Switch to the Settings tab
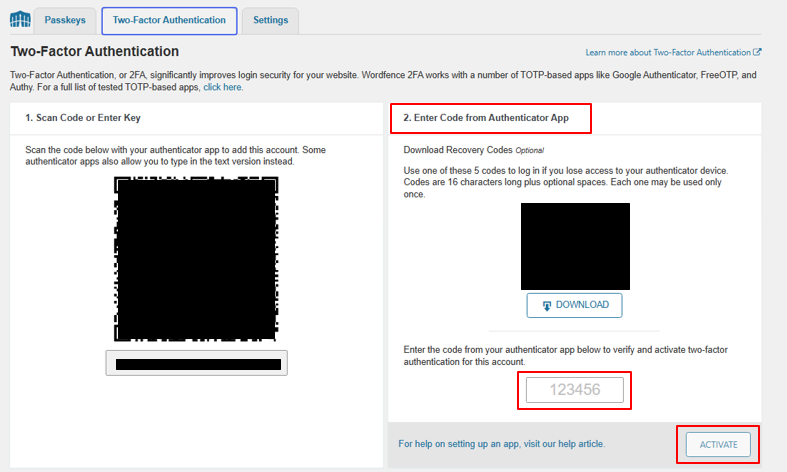The image size is (787, 472). [271, 21]
